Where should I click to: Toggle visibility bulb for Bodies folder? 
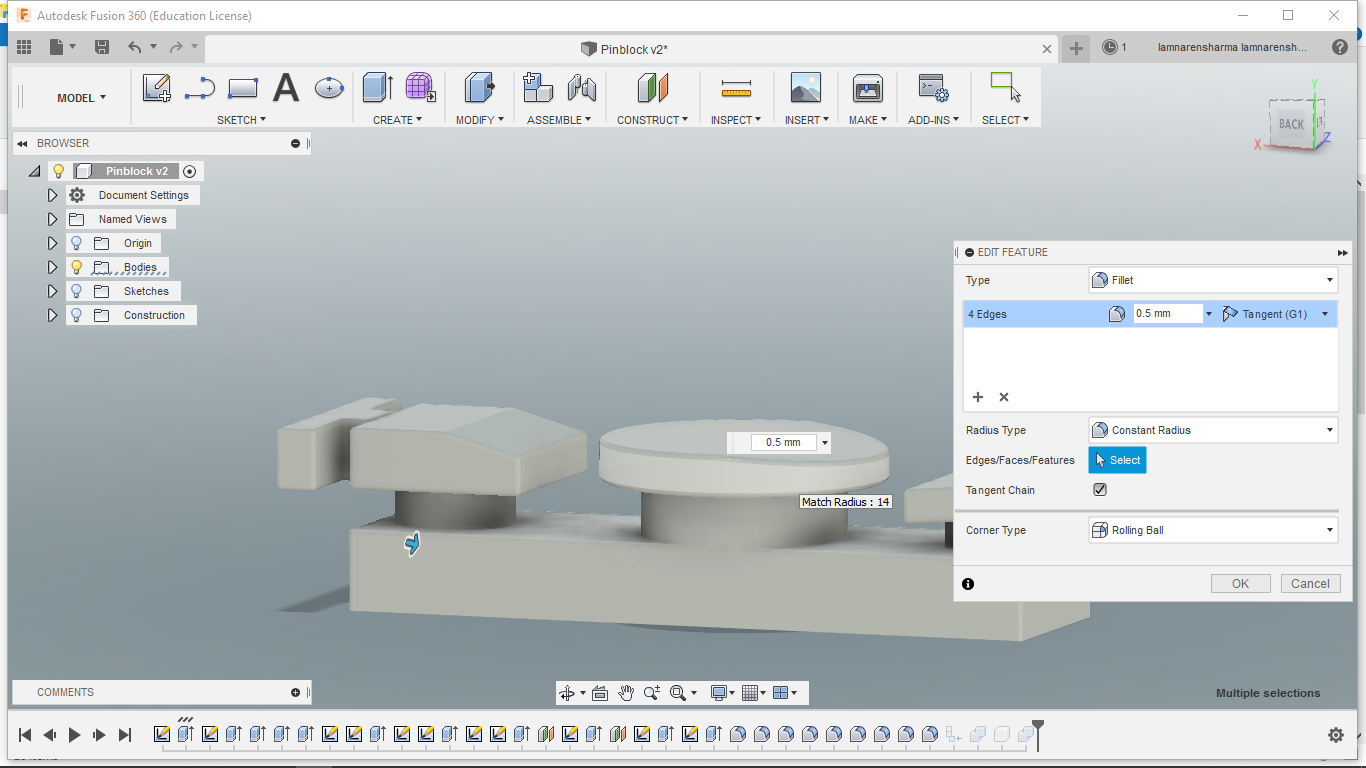tap(76, 267)
